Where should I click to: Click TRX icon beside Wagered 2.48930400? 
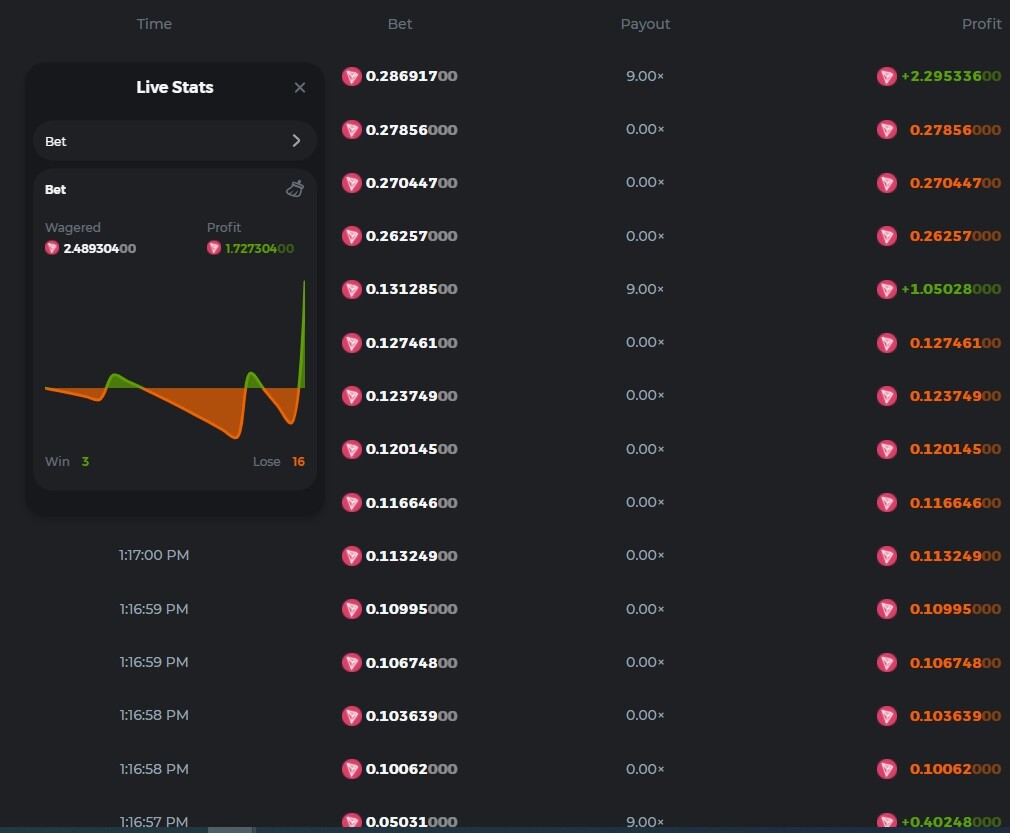(52, 248)
